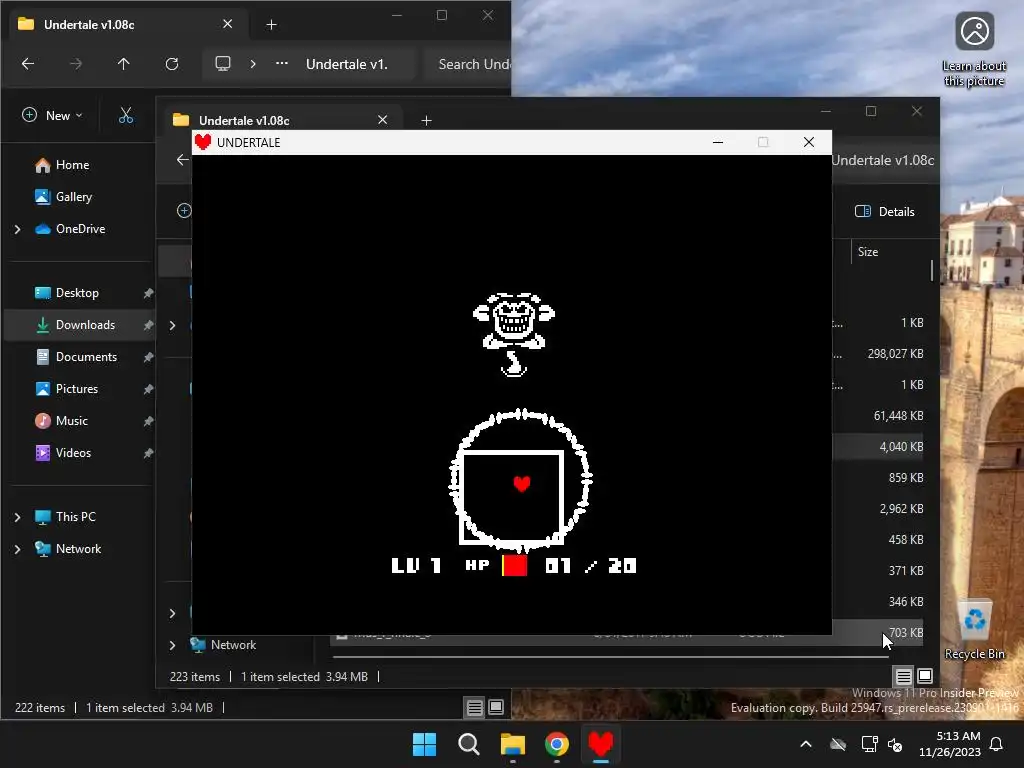Viewport: 1024px width, 768px height.
Task: Expand Network node in rear navigation pane
Action: coord(18,549)
